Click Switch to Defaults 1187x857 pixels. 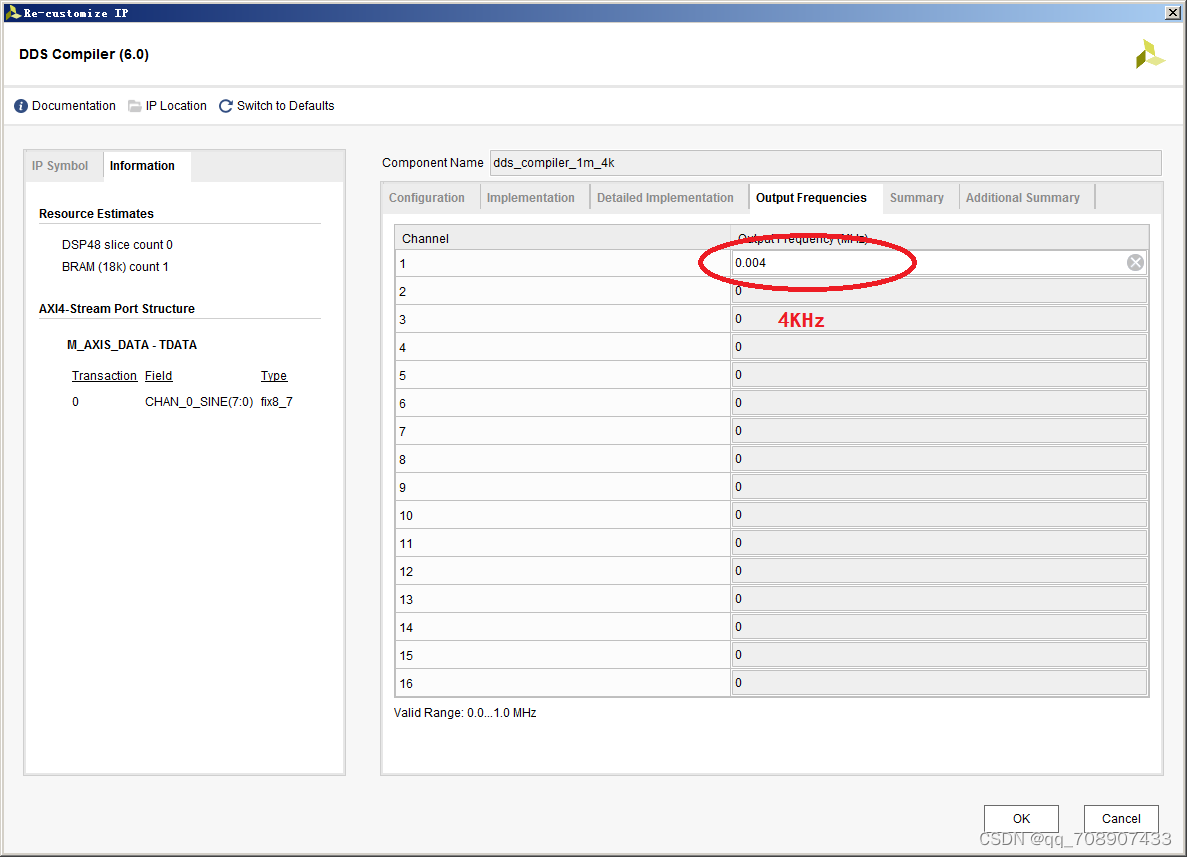[285, 106]
